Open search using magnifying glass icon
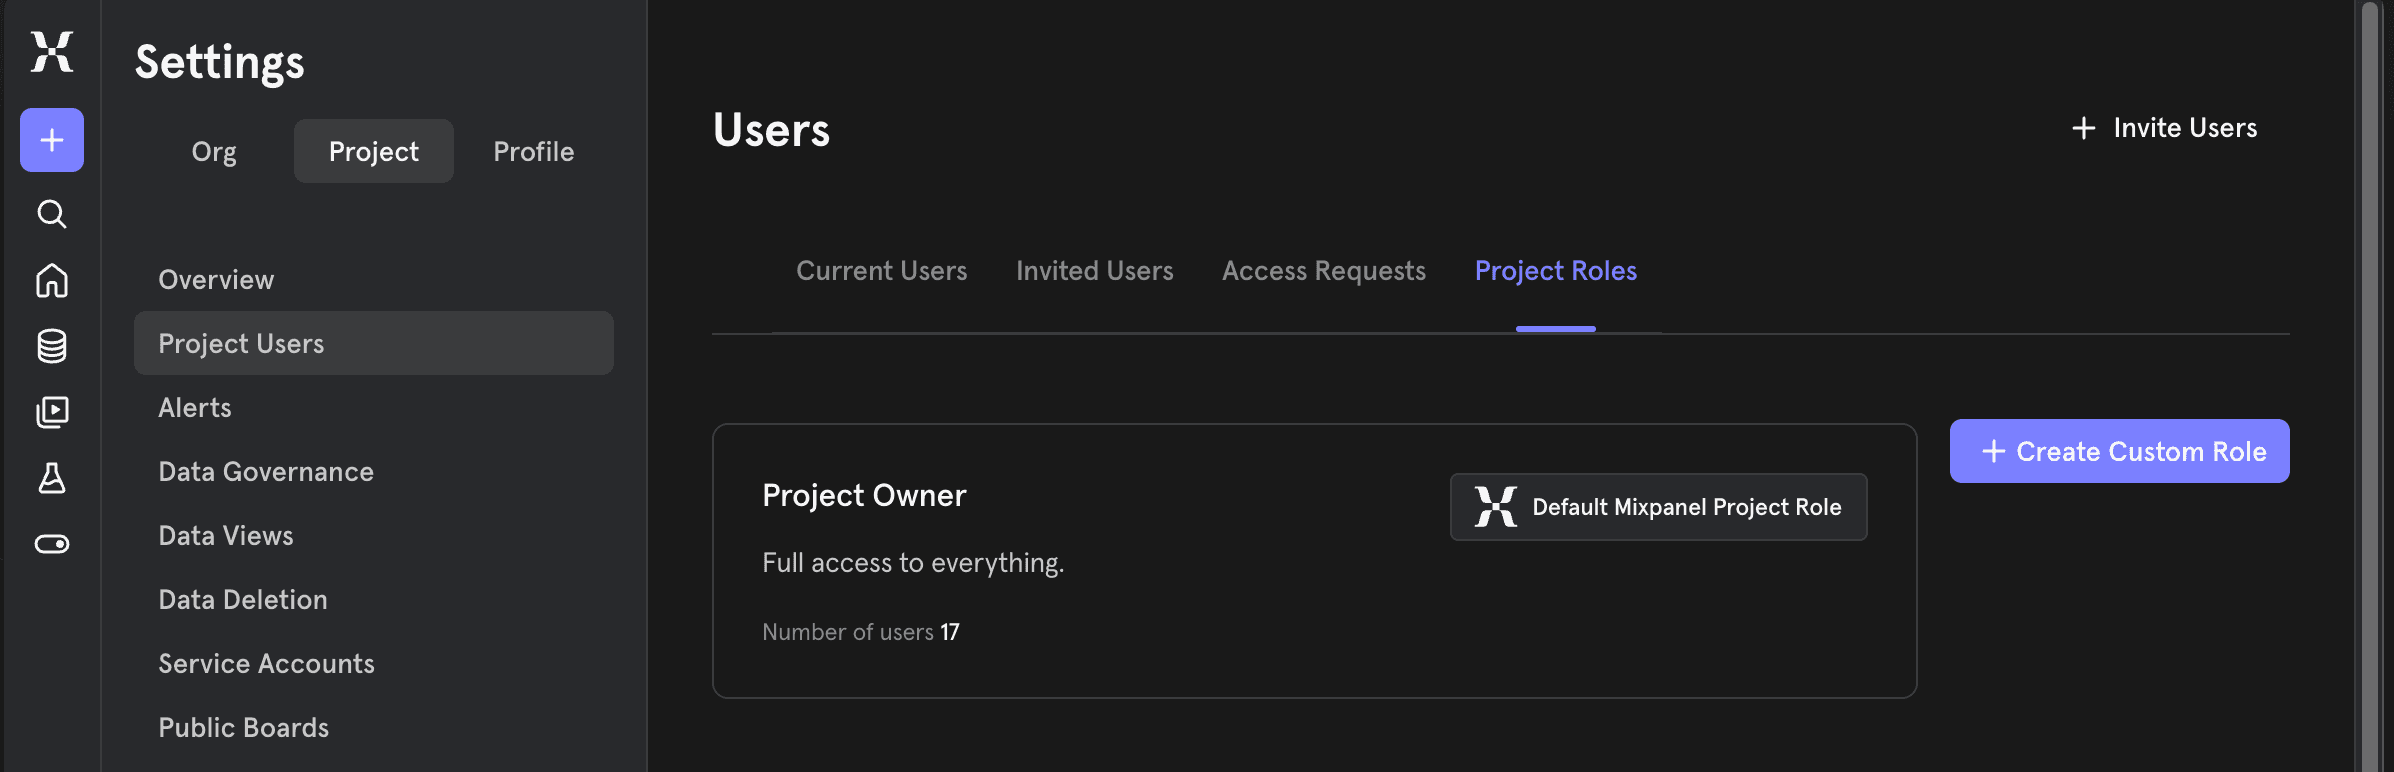The width and height of the screenshot is (2394, 772). (52, 214)
